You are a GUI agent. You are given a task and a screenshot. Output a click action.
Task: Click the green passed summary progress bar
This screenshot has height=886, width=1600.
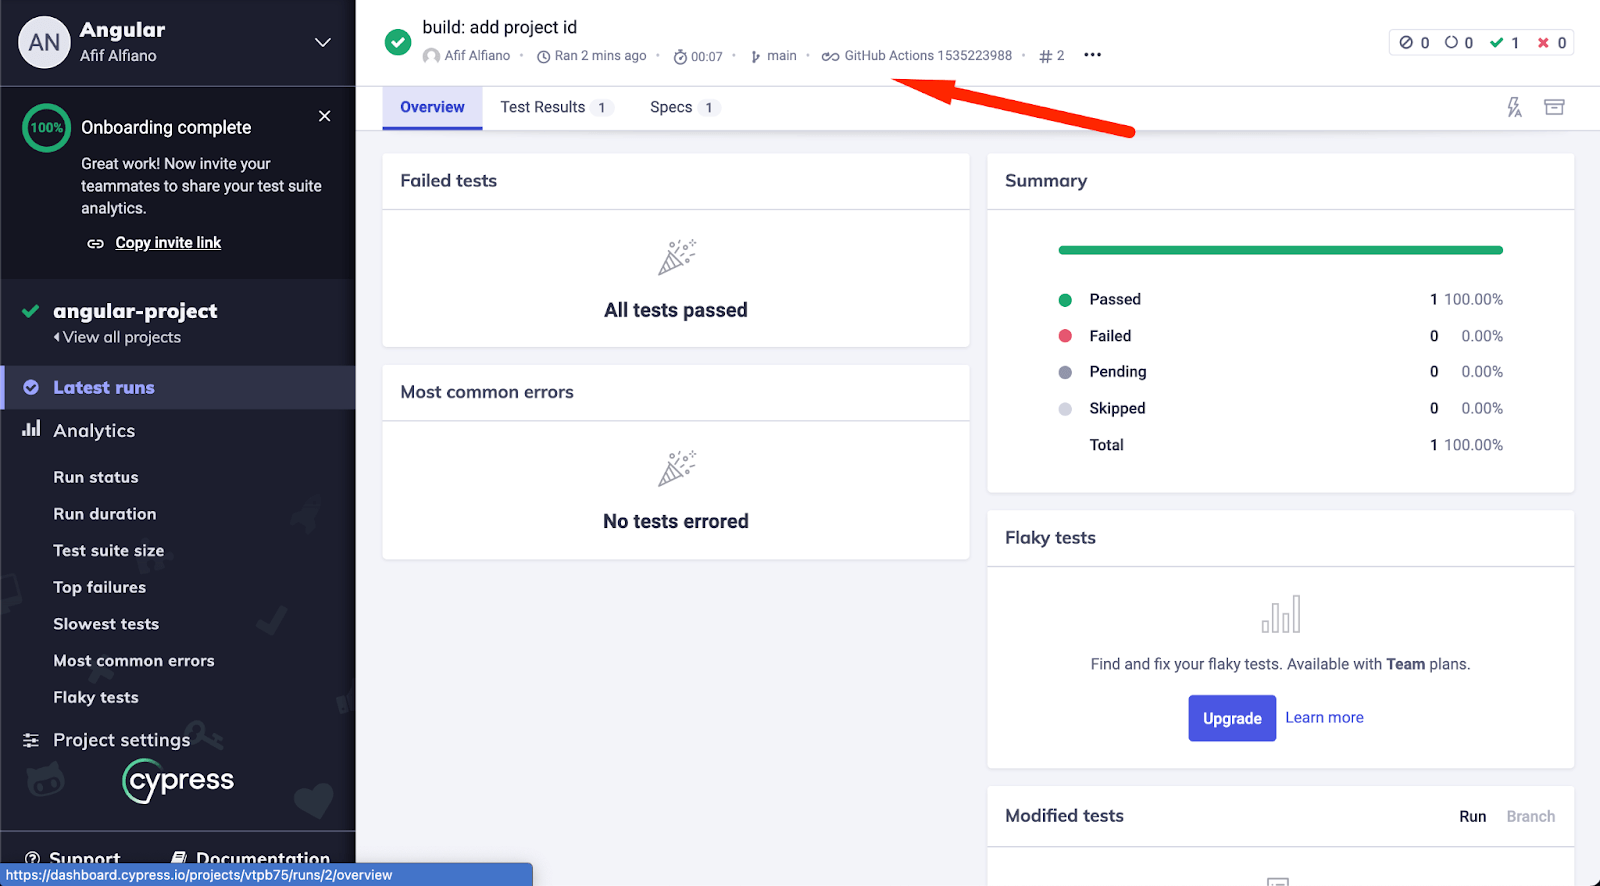(1280, 250)
